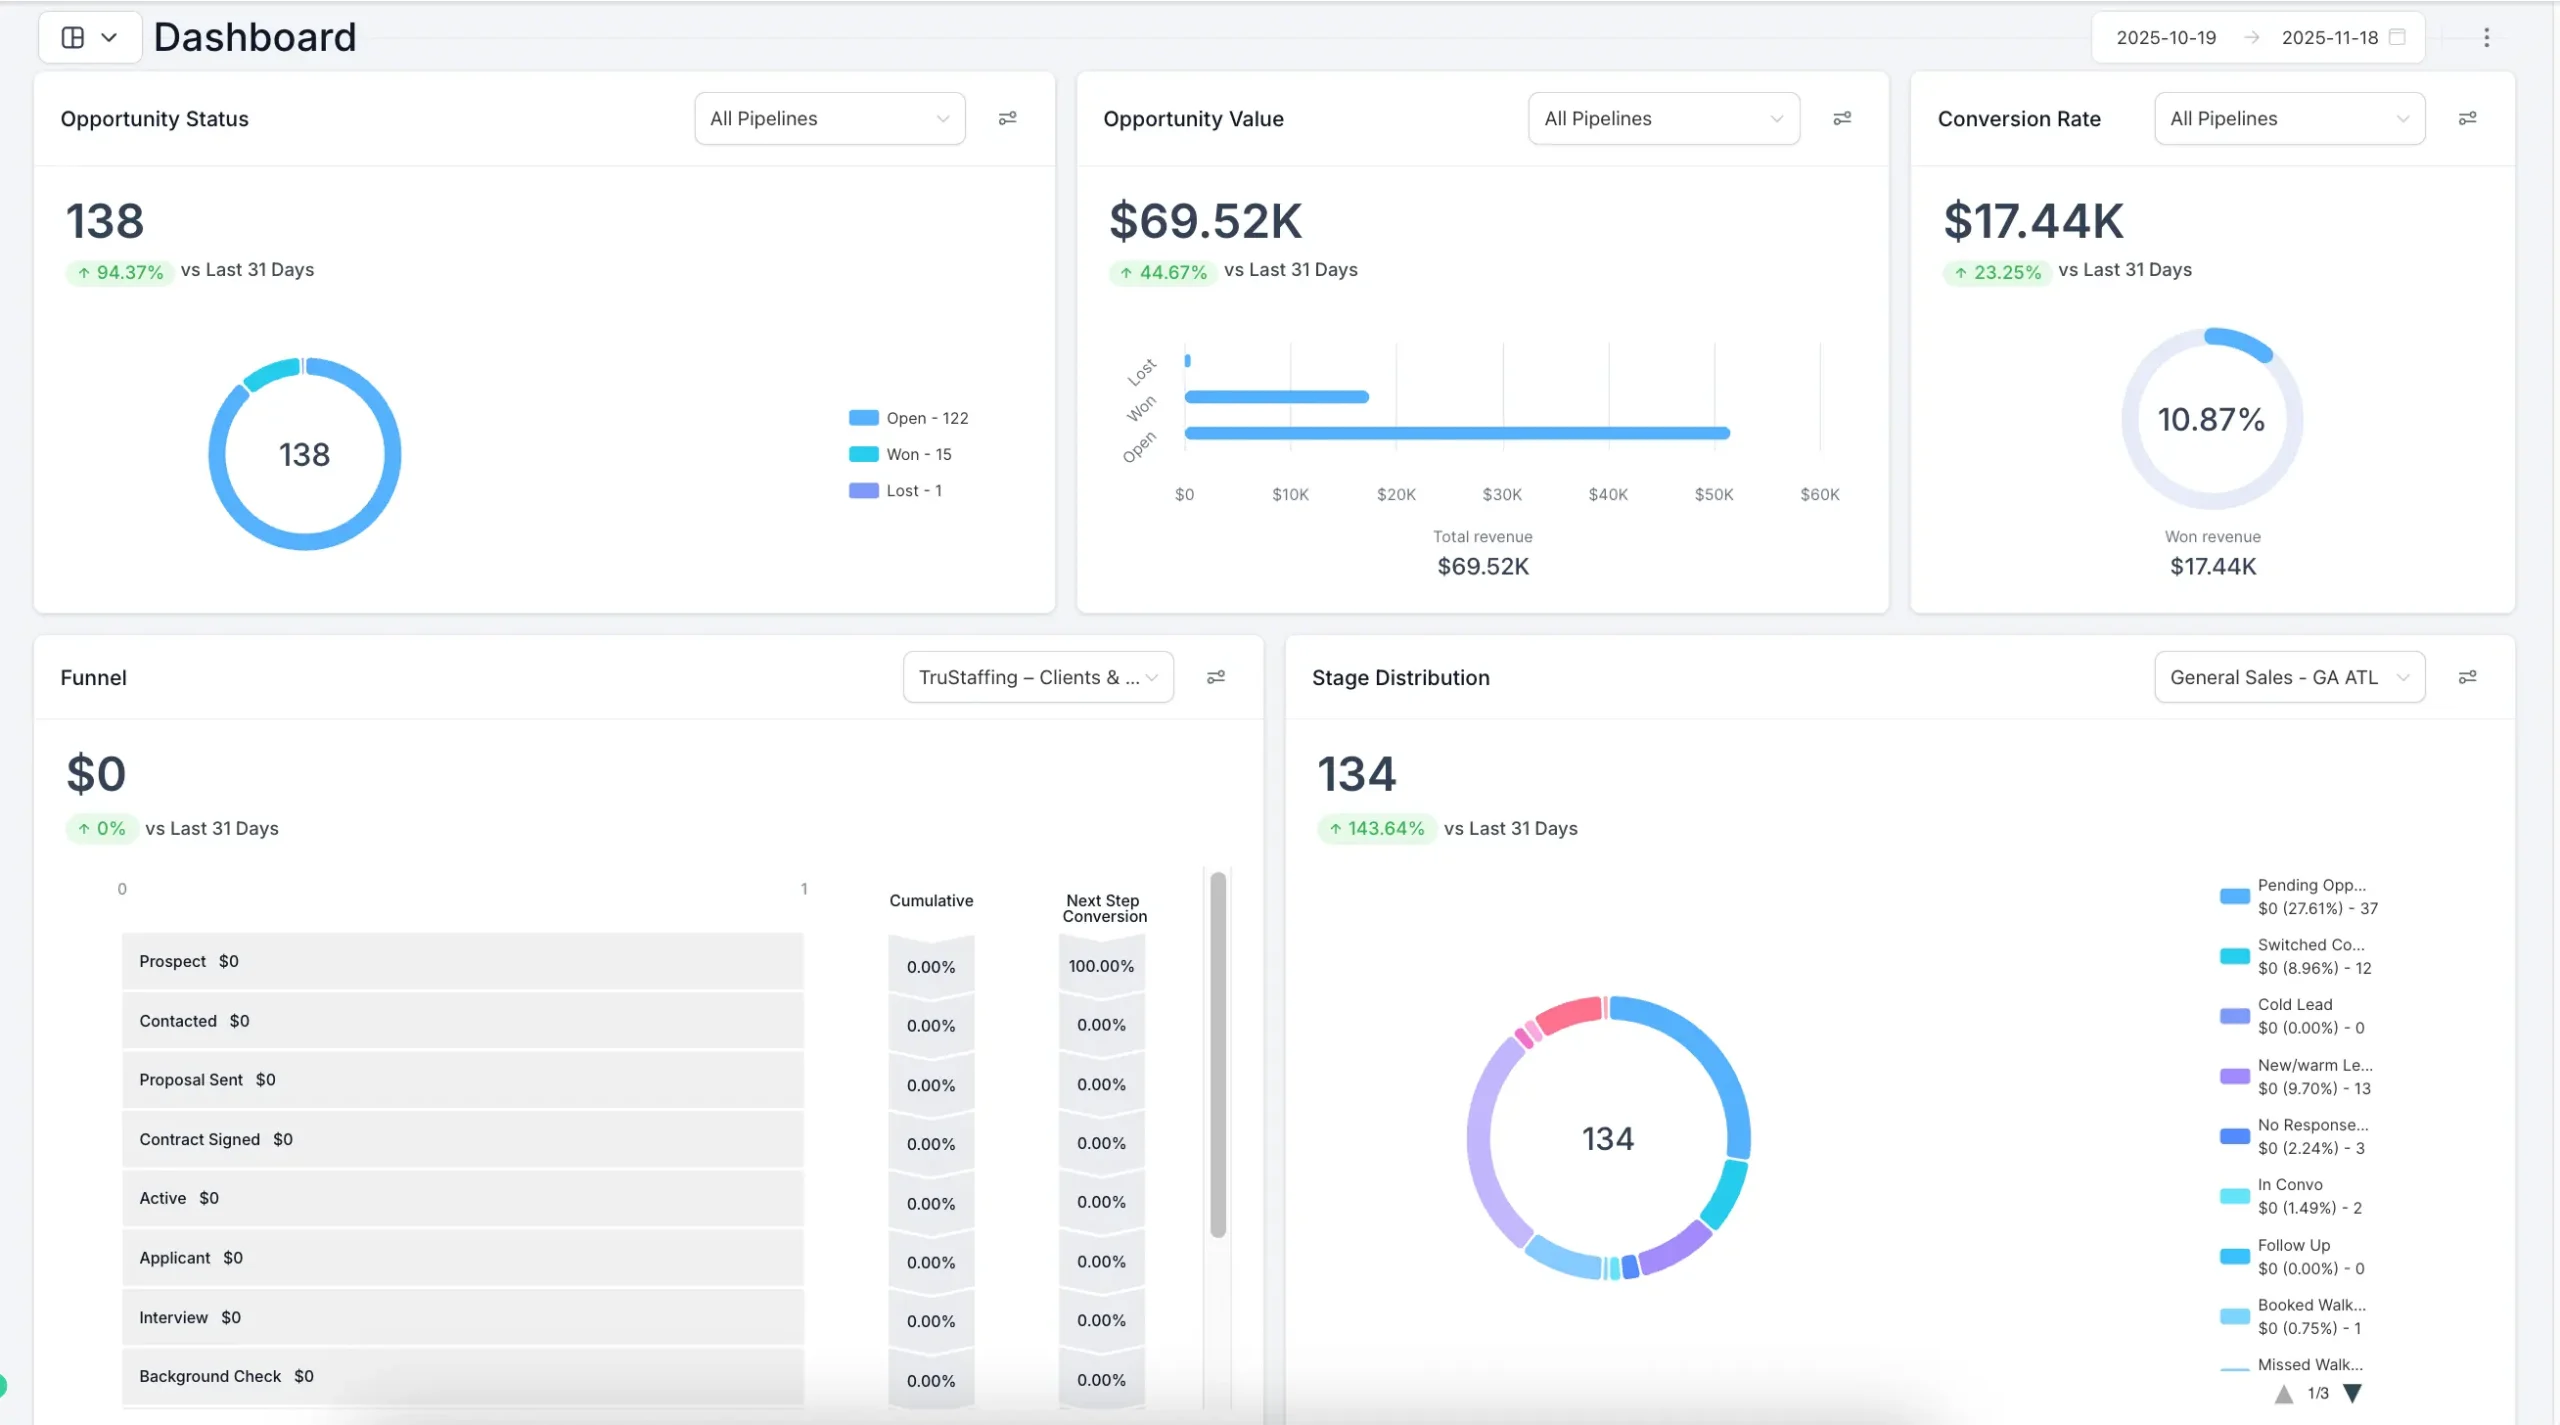
Task: Open Opportunity Value widget filter settings icon
Action: coord(1841,118)
